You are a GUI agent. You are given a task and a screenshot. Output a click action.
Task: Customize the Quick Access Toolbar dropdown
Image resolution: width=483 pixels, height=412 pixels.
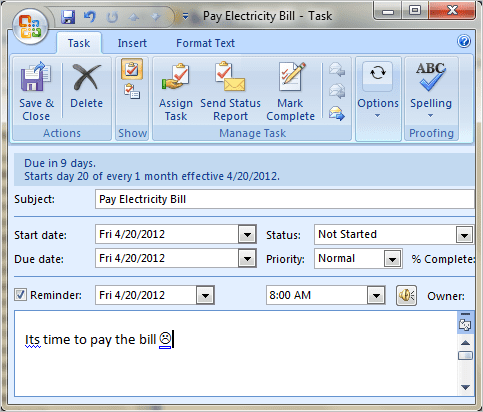[185, 16]
